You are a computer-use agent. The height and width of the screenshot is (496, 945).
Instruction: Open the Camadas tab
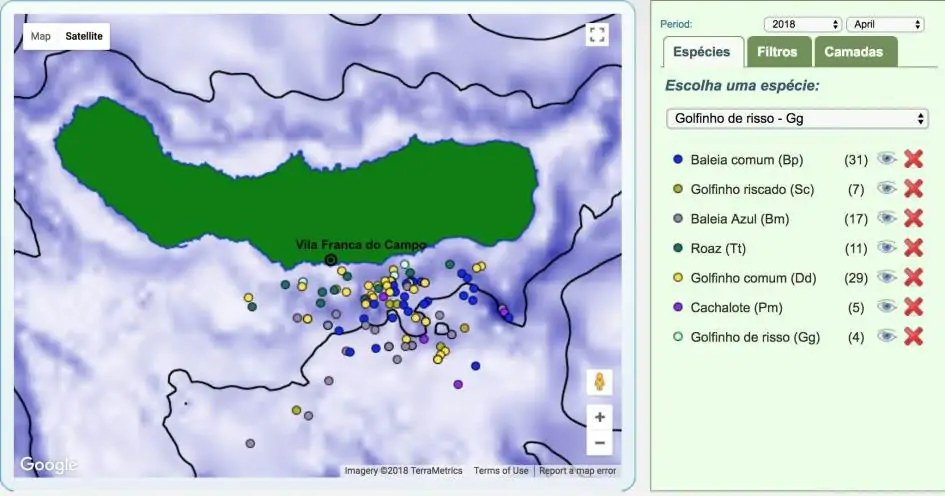[x=855, y=52]
